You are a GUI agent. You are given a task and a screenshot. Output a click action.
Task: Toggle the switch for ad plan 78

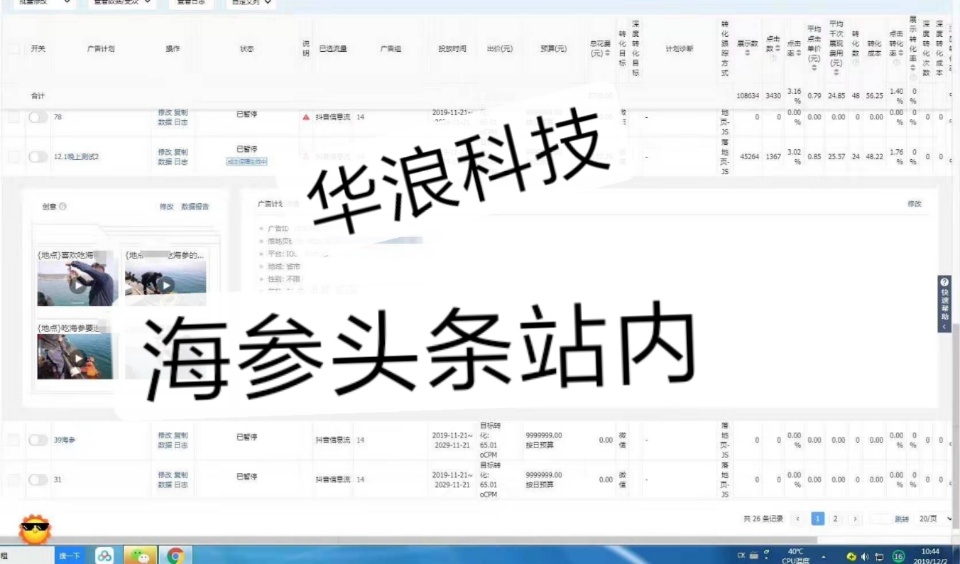38,117
